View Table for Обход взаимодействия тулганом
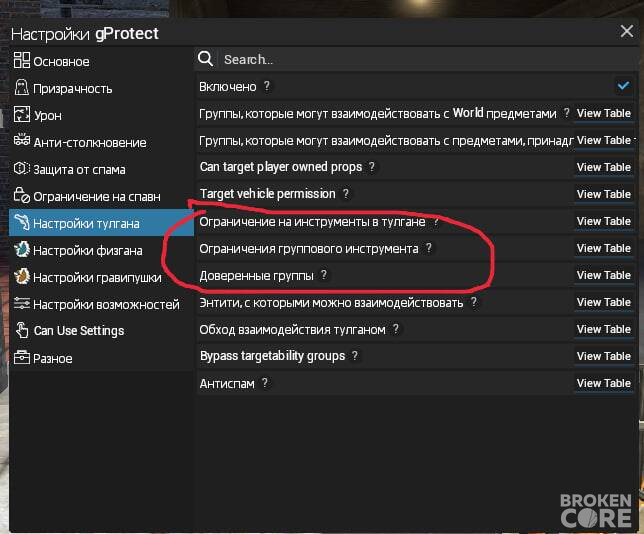Screen dimensions: 644x534 point(603,329)
